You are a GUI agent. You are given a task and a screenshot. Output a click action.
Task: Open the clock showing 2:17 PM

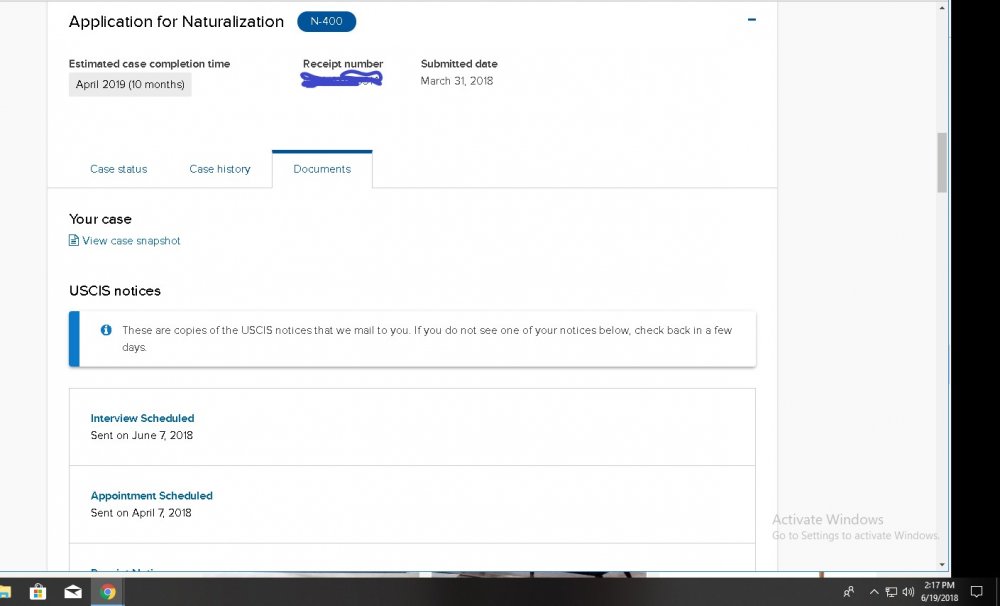(x=939, y=591)
